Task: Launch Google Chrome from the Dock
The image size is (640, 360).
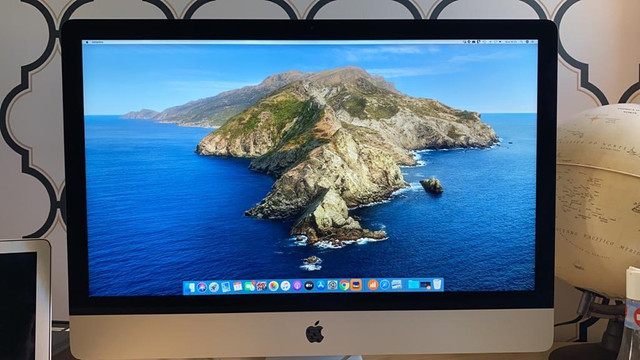Action: click(344, 285)
